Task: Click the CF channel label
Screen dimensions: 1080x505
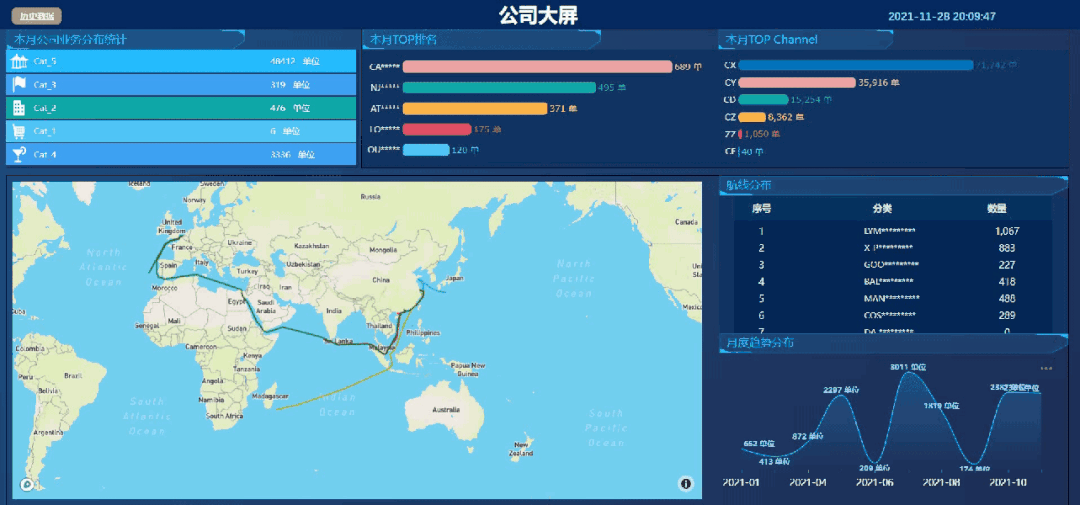Action: click(x=729, y=151)
